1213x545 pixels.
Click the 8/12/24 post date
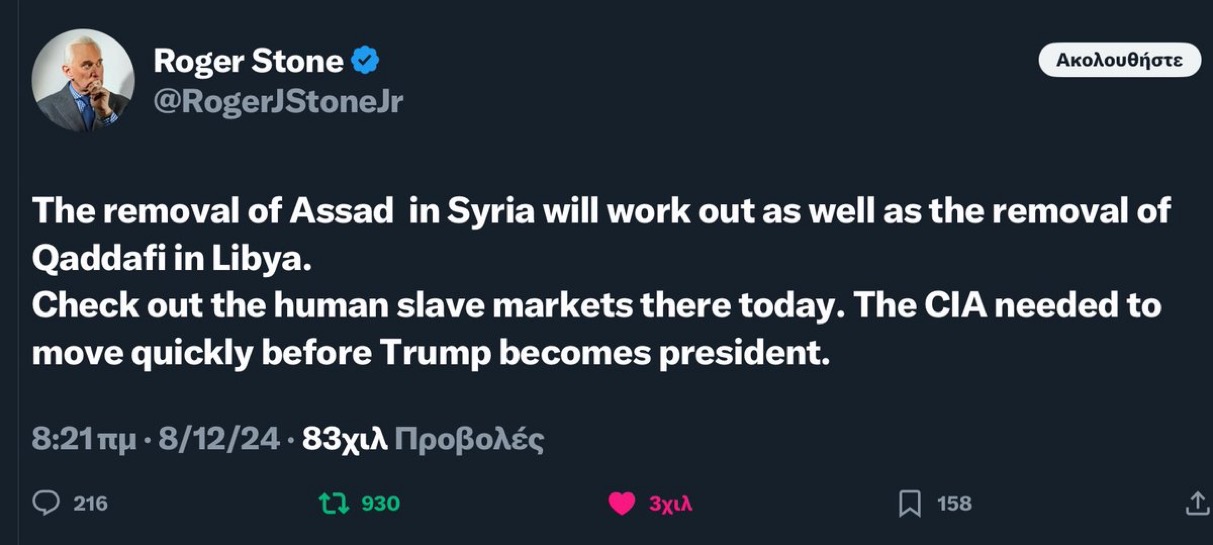pos(219,439)
